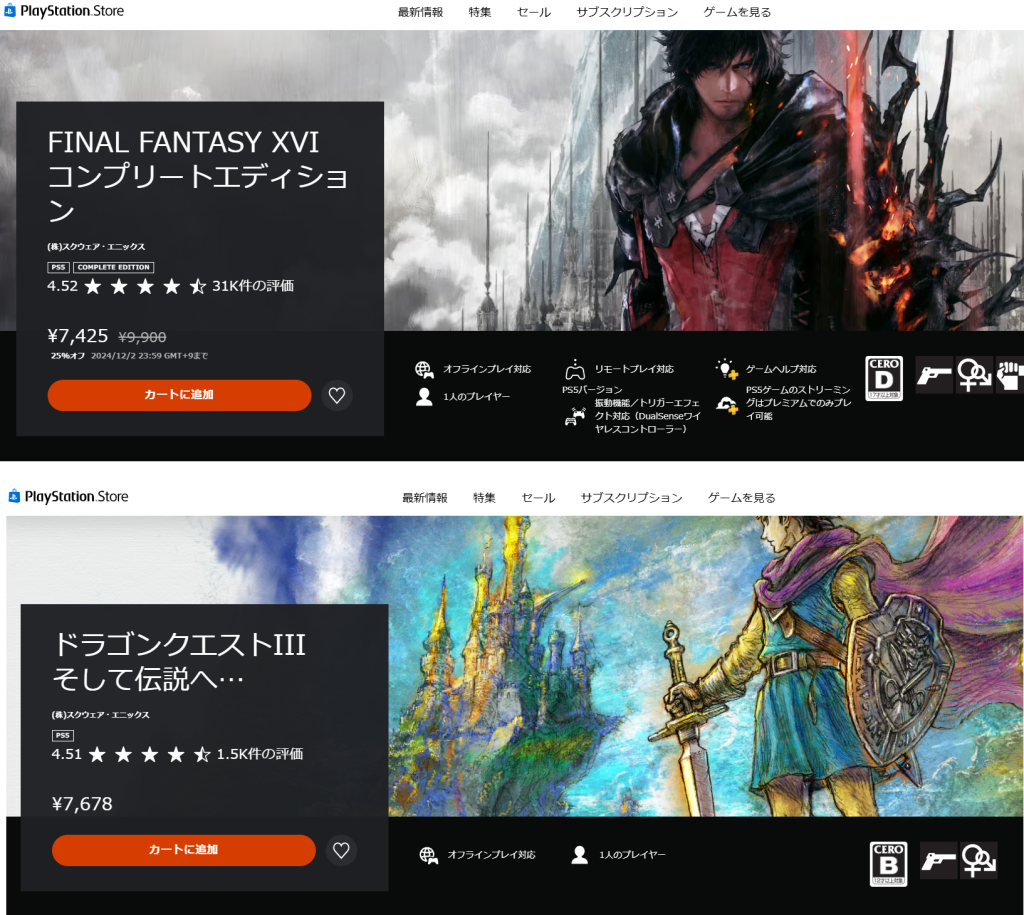Click gender symbols content icon beside CERO D
The width and height of the screenshot is (1024, 915).
click(974, 375)
